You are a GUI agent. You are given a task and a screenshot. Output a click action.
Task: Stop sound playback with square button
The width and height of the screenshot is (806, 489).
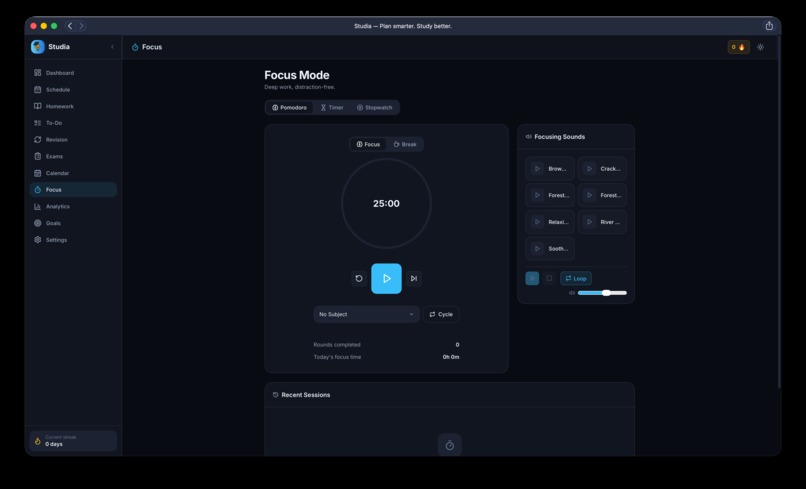pyautogui.click(x=549, y=278)
